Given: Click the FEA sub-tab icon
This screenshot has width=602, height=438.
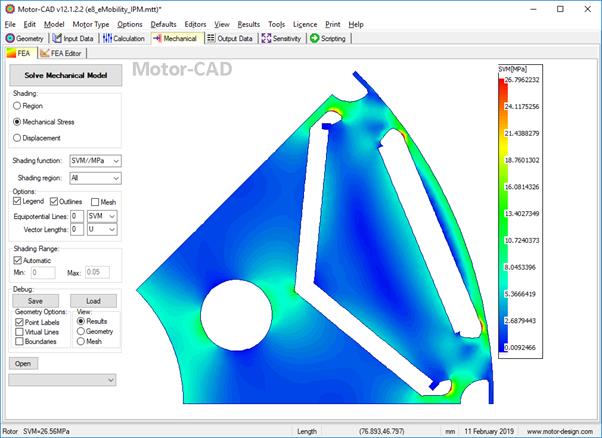Looking at the screenshot, I should tap(11, 53).
